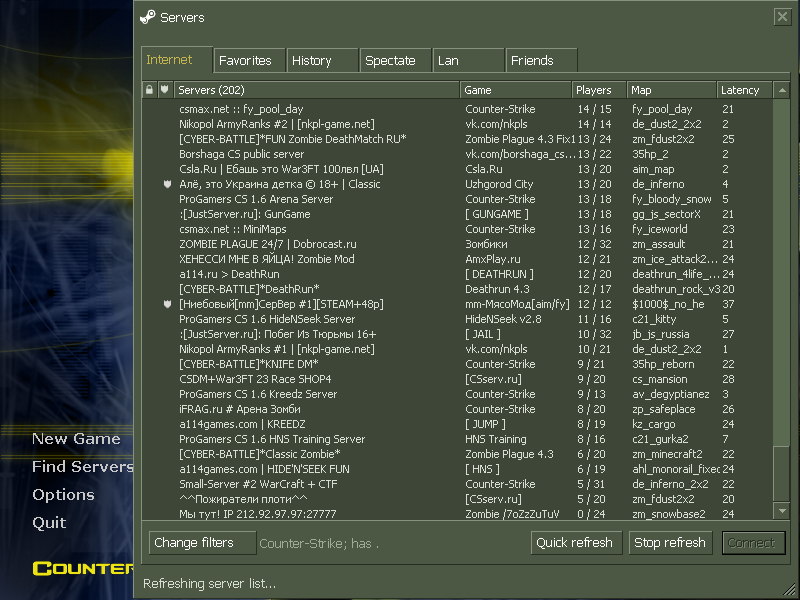Open the Friends tab
The width and height of the screenshot is (800, 600).
tap(541, 61)
